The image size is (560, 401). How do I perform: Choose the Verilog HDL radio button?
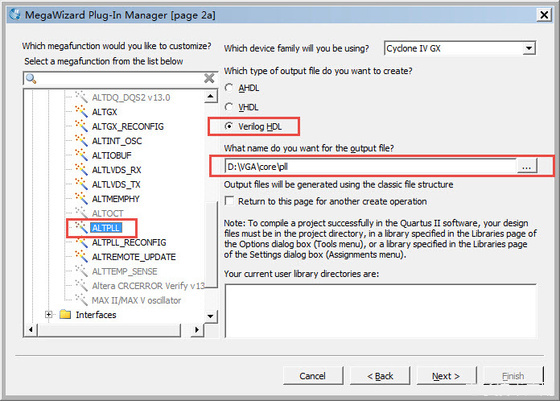pos(229,126)
